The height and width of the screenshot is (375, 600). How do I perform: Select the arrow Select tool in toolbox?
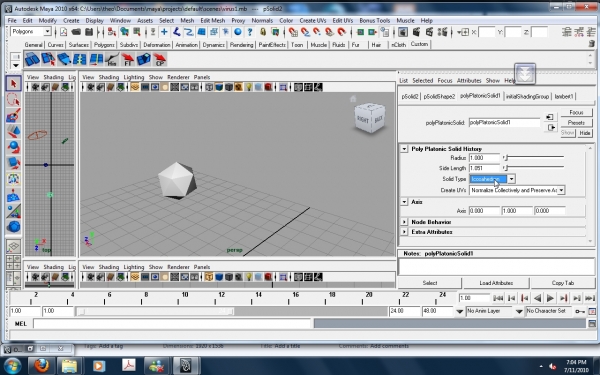(14, 83)
